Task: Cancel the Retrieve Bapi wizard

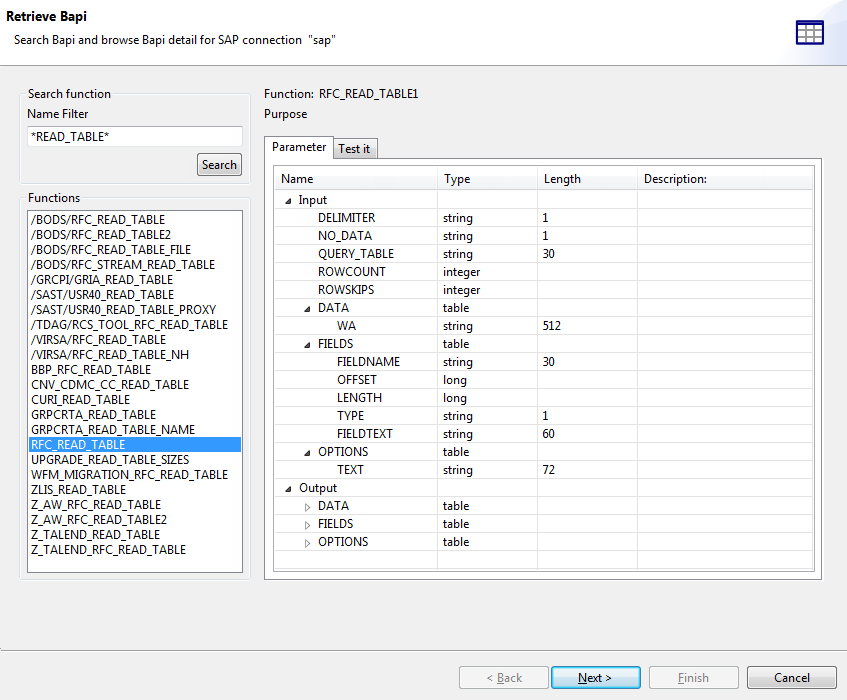Action: point(791,677)
